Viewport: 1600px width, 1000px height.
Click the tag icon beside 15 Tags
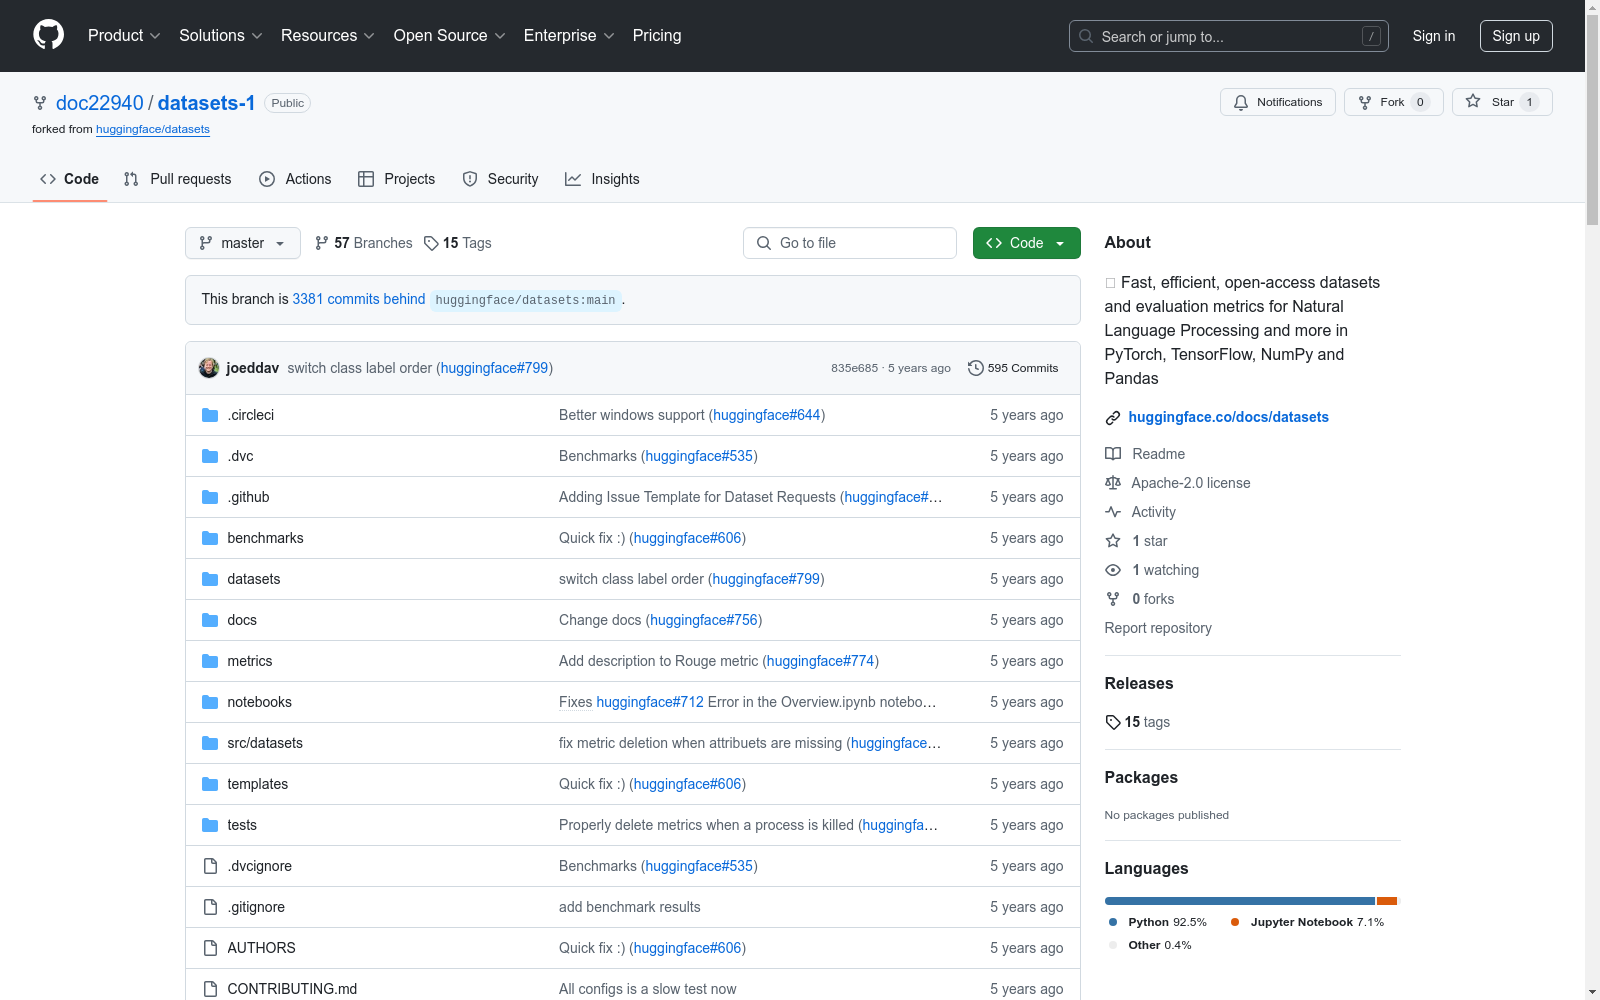click(x=431, y=243)
